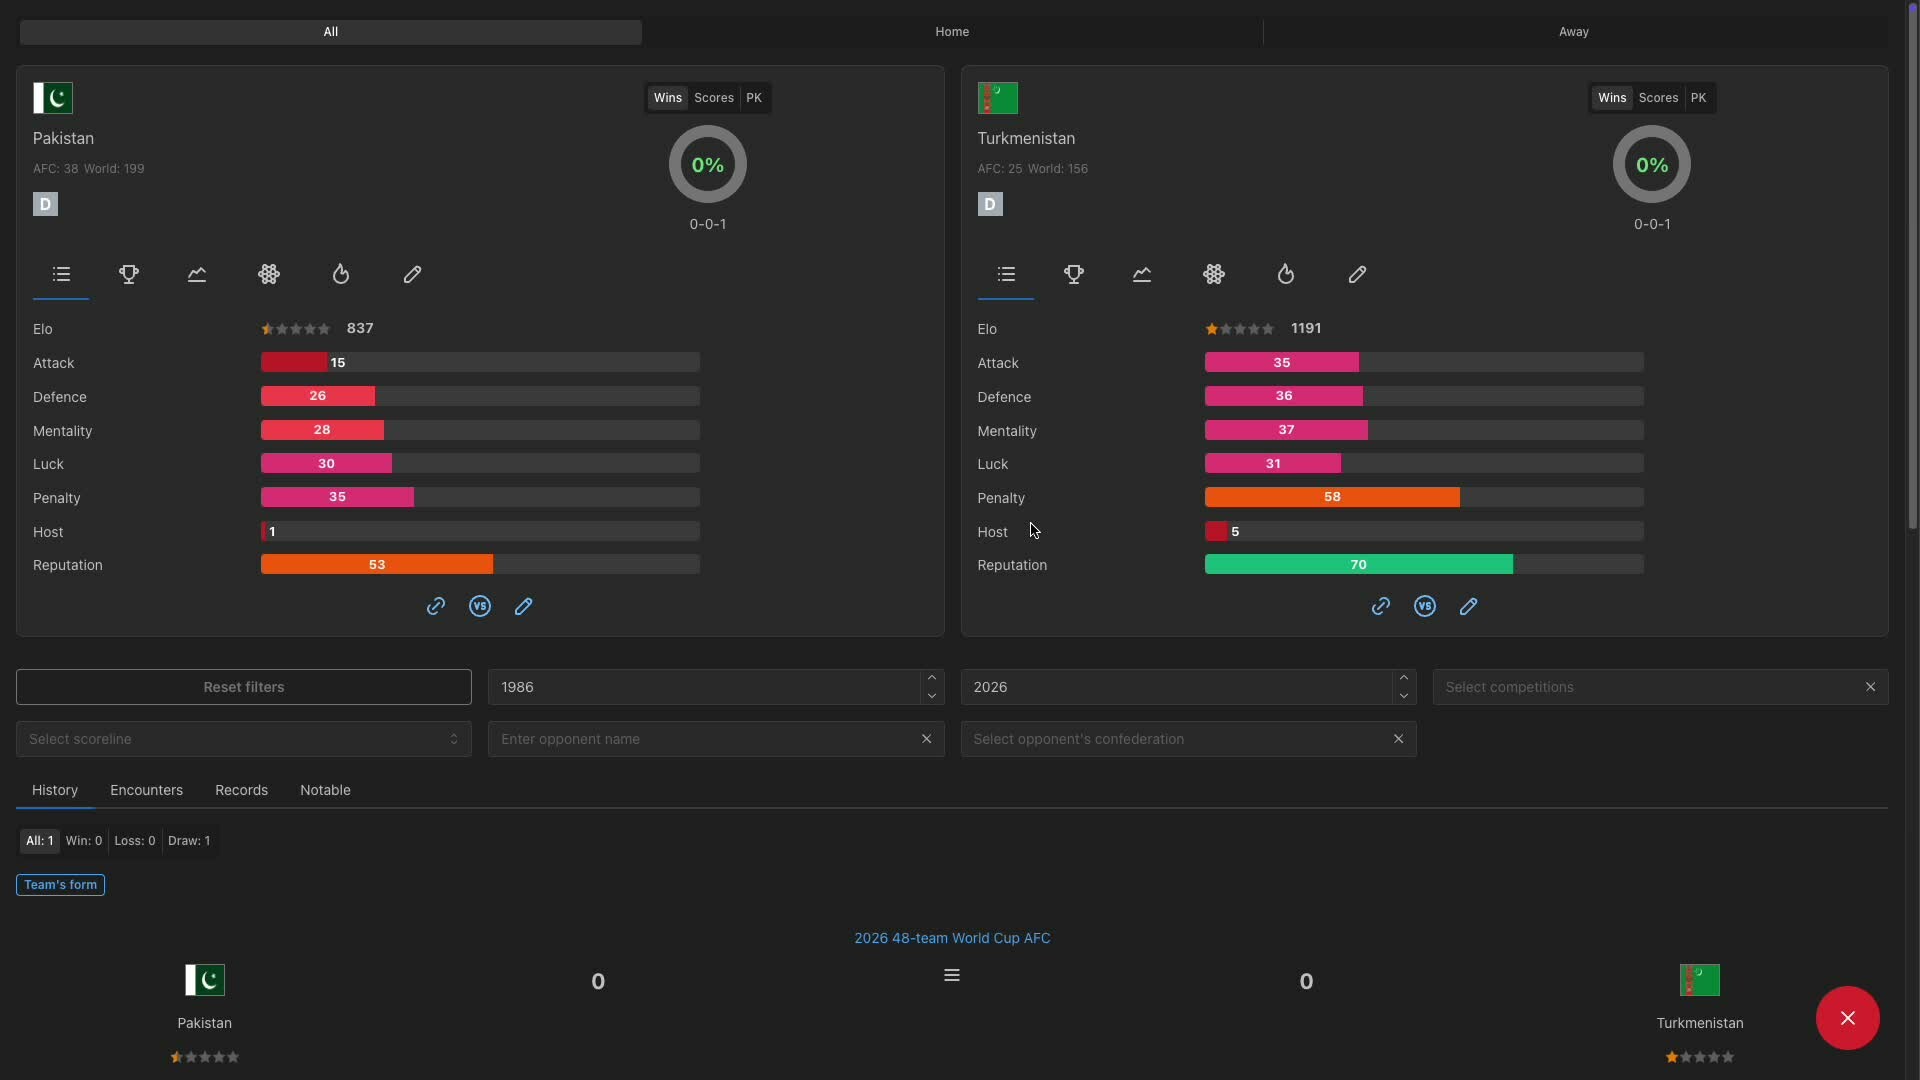Open Pakistan's trophy tab icon
This screenshot has height=1080, width=1920.
[x=129, y=274]
